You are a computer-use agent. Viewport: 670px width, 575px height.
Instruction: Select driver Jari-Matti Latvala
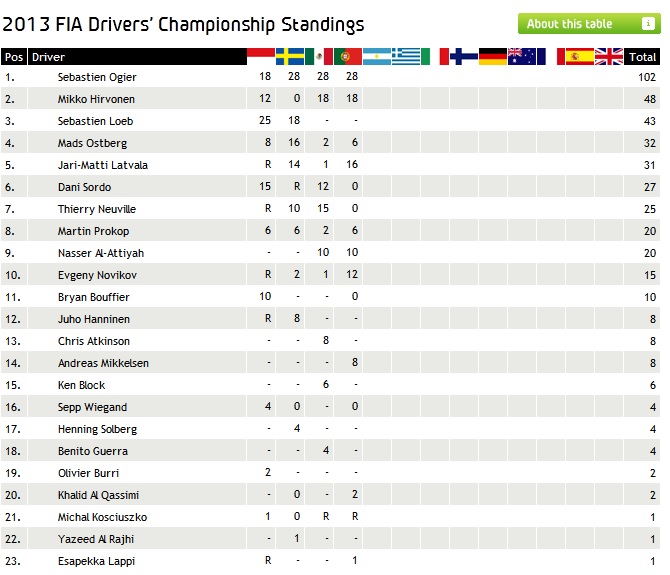(102, 165)
